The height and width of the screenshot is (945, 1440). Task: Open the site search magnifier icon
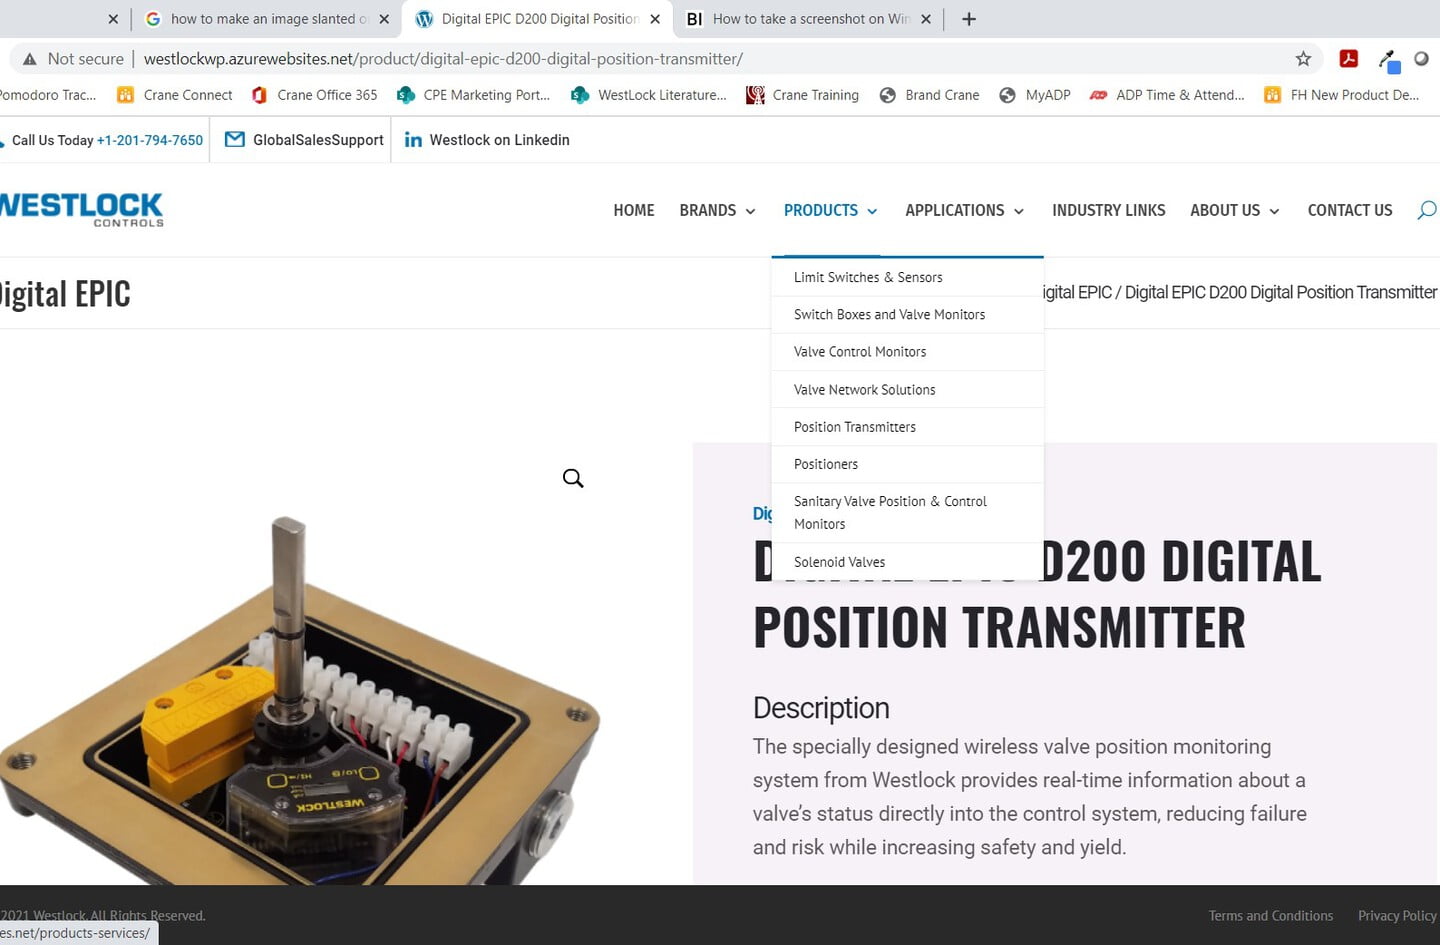tap(1426, 210)
